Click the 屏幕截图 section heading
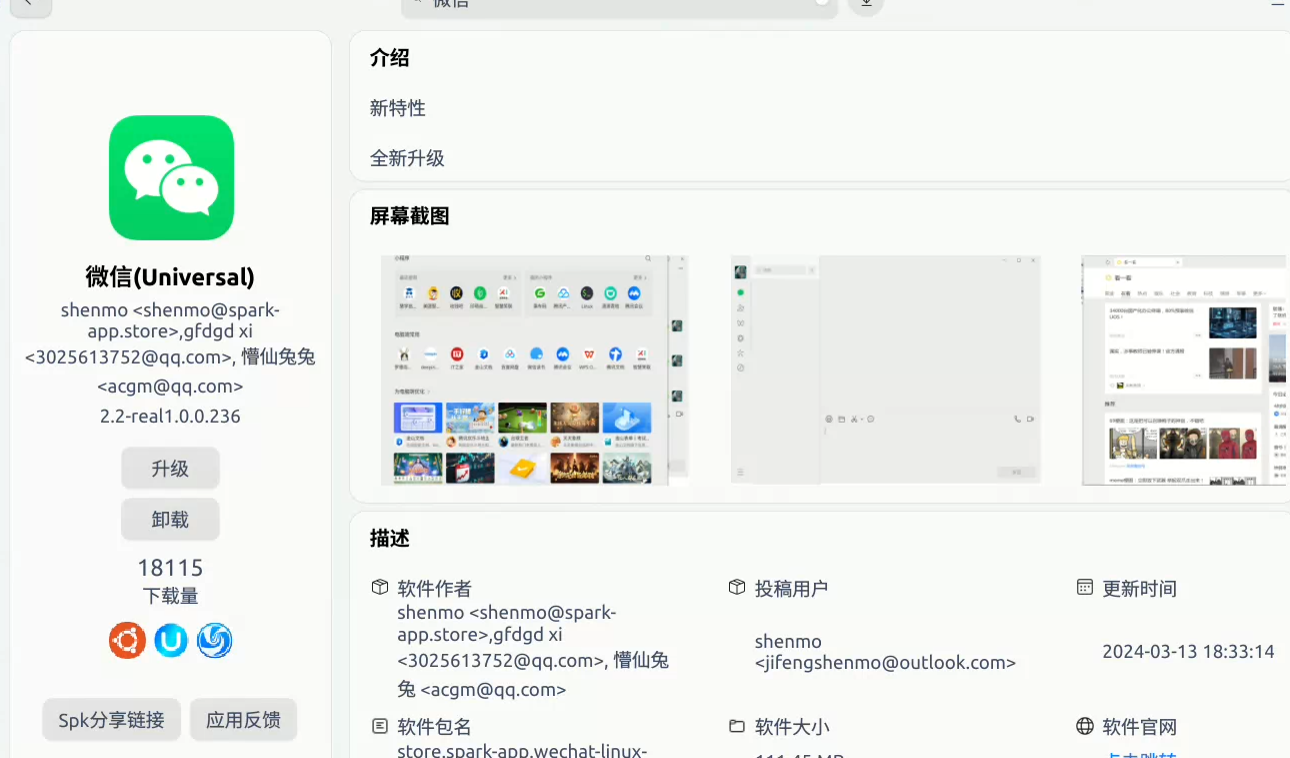1290x758 pixels. [x=410, y=216]
